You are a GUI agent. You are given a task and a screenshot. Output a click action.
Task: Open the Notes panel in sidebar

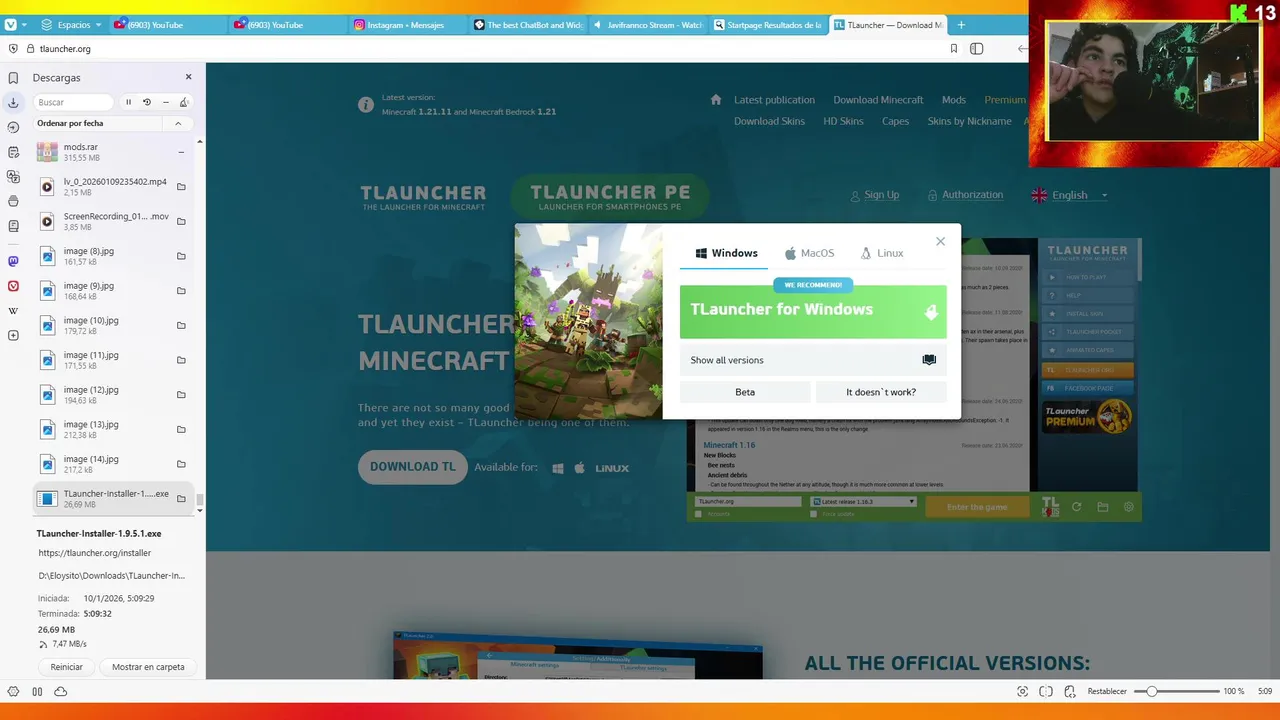pos(13,152)
